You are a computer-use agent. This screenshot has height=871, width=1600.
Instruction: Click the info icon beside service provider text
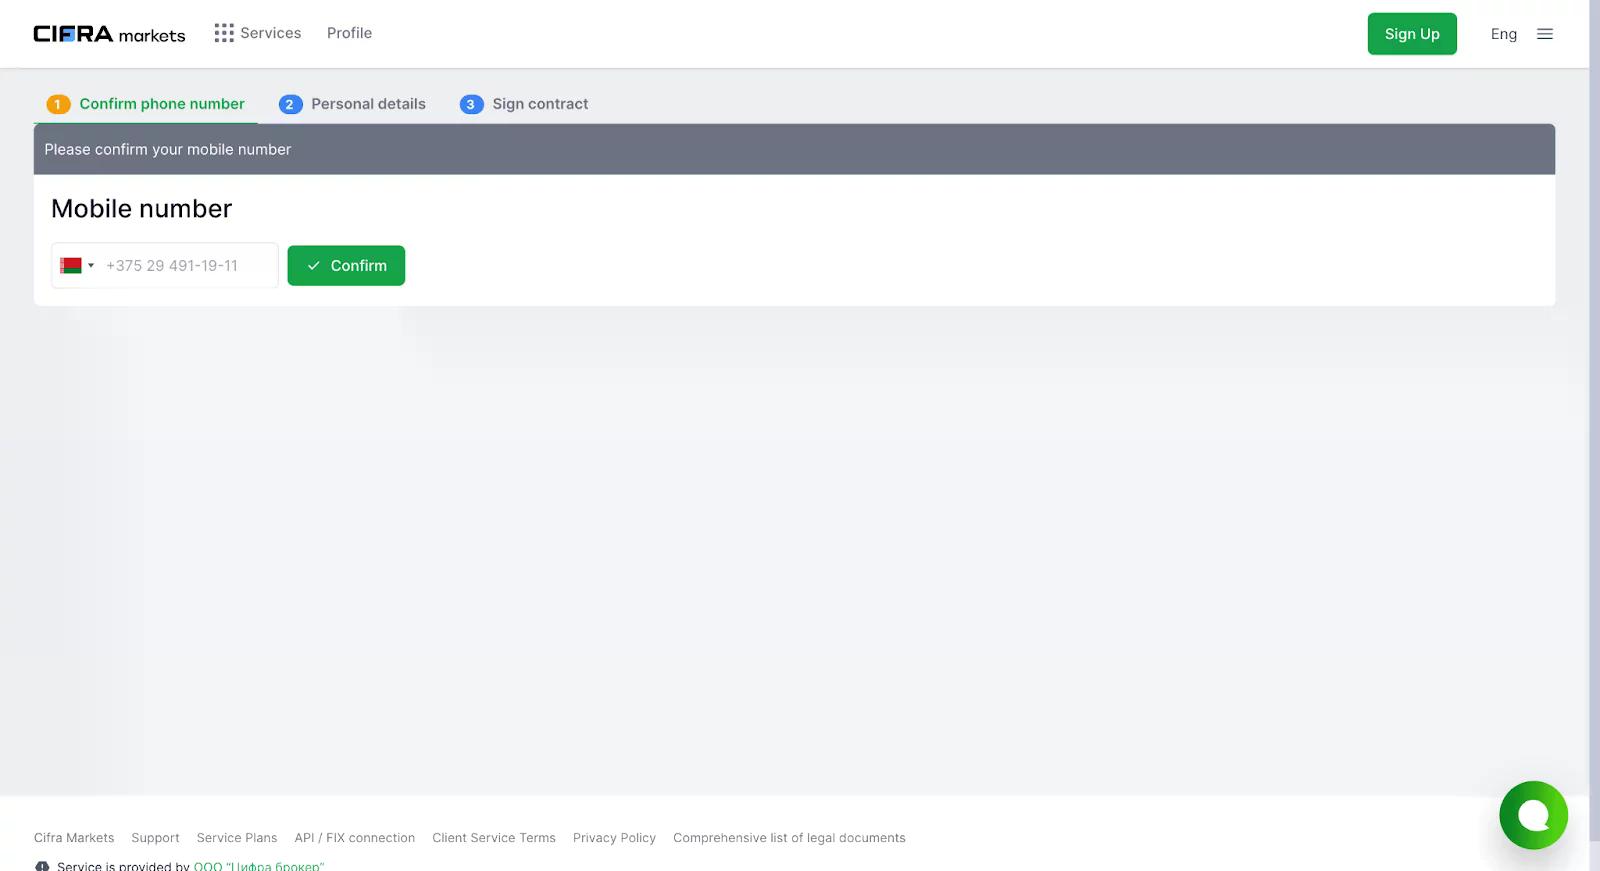point(42,865)
